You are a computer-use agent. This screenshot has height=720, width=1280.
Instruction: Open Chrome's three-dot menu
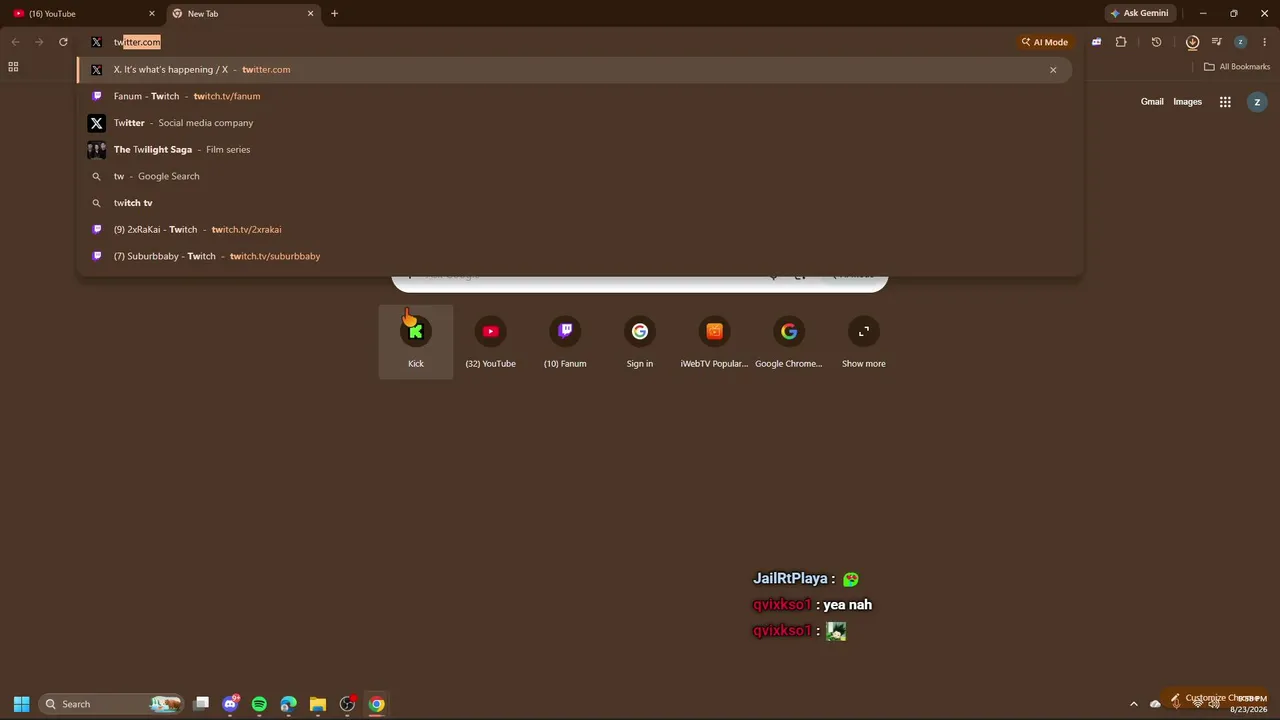(1265, 42)
